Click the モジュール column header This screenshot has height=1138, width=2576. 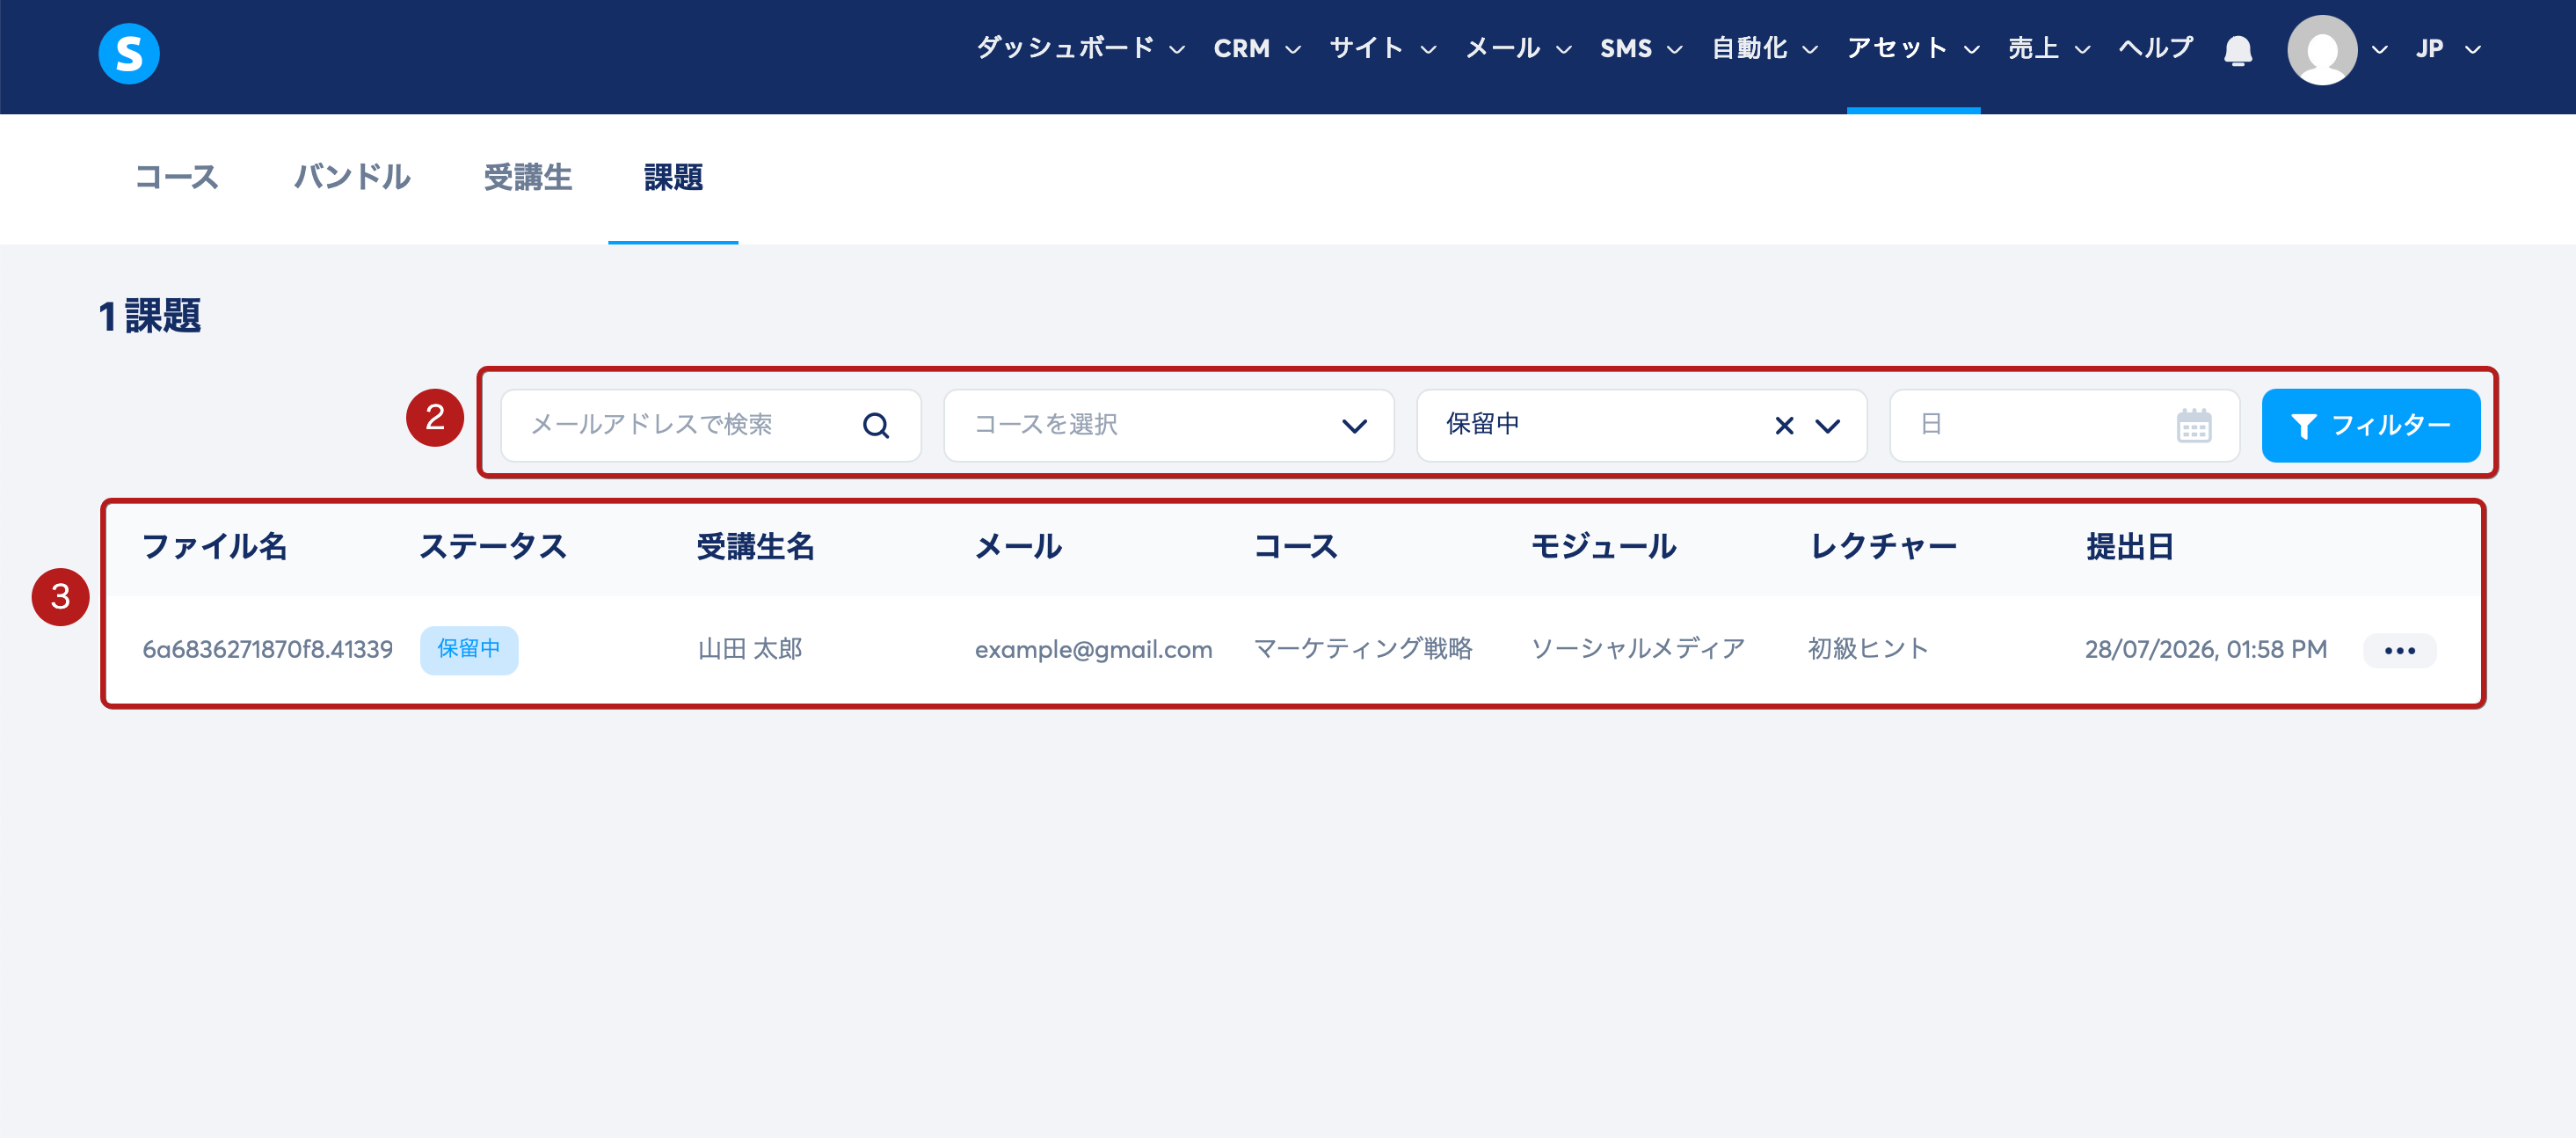pyautogui.click(x=1604, y=547)
